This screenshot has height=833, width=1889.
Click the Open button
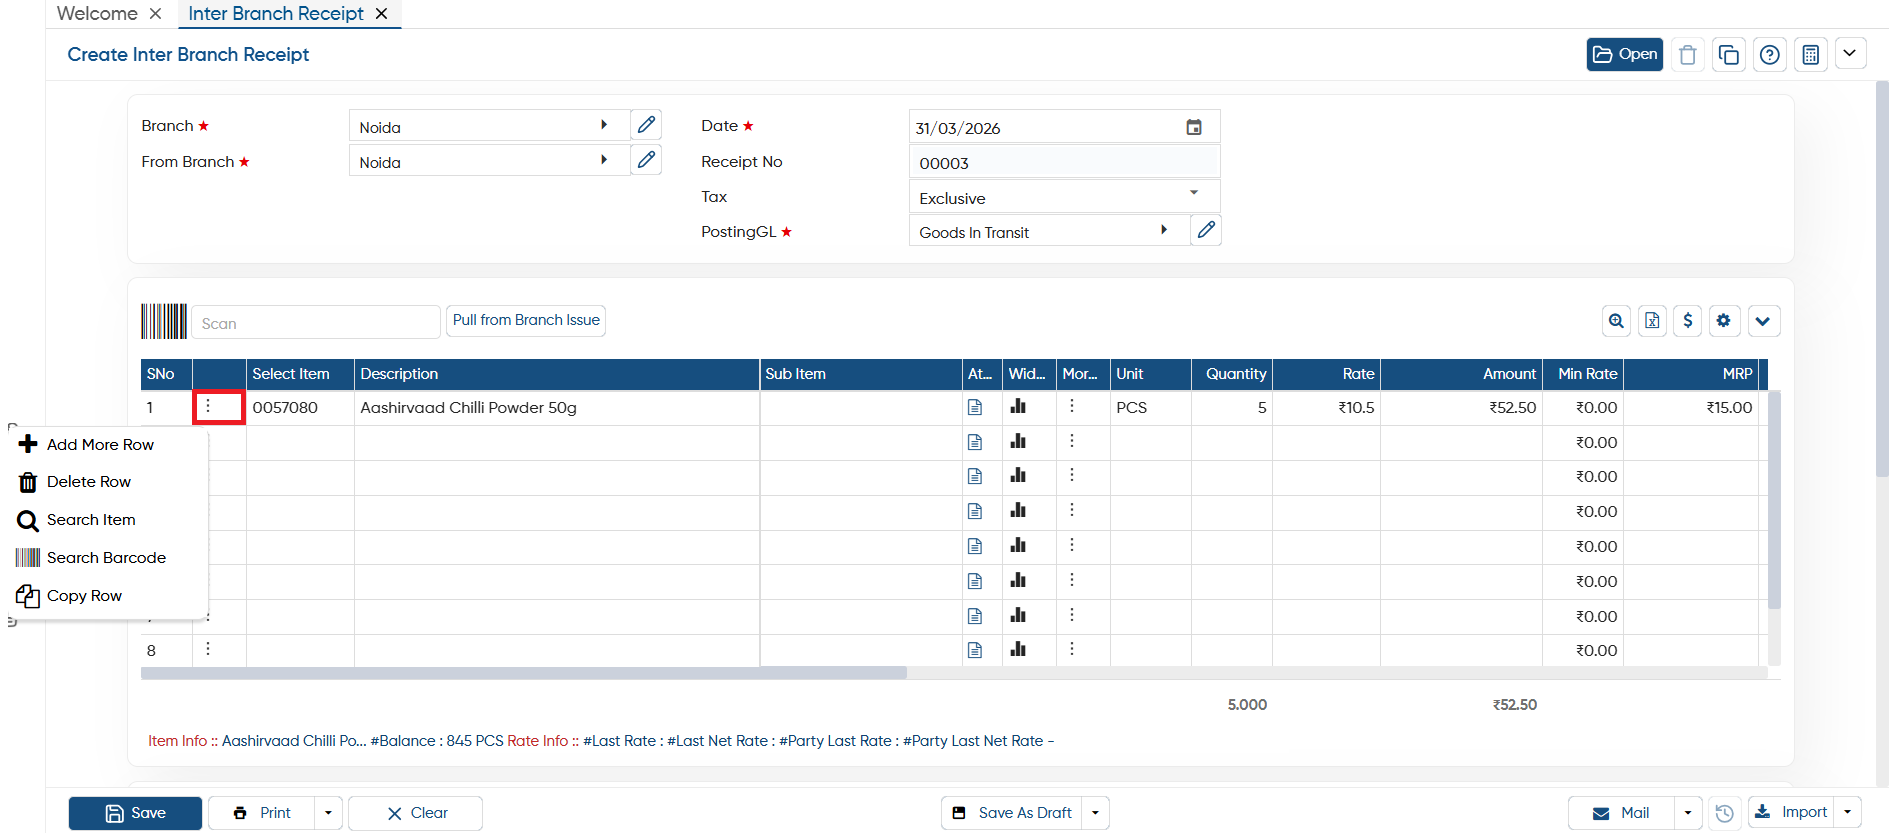tap(1624, 54)
